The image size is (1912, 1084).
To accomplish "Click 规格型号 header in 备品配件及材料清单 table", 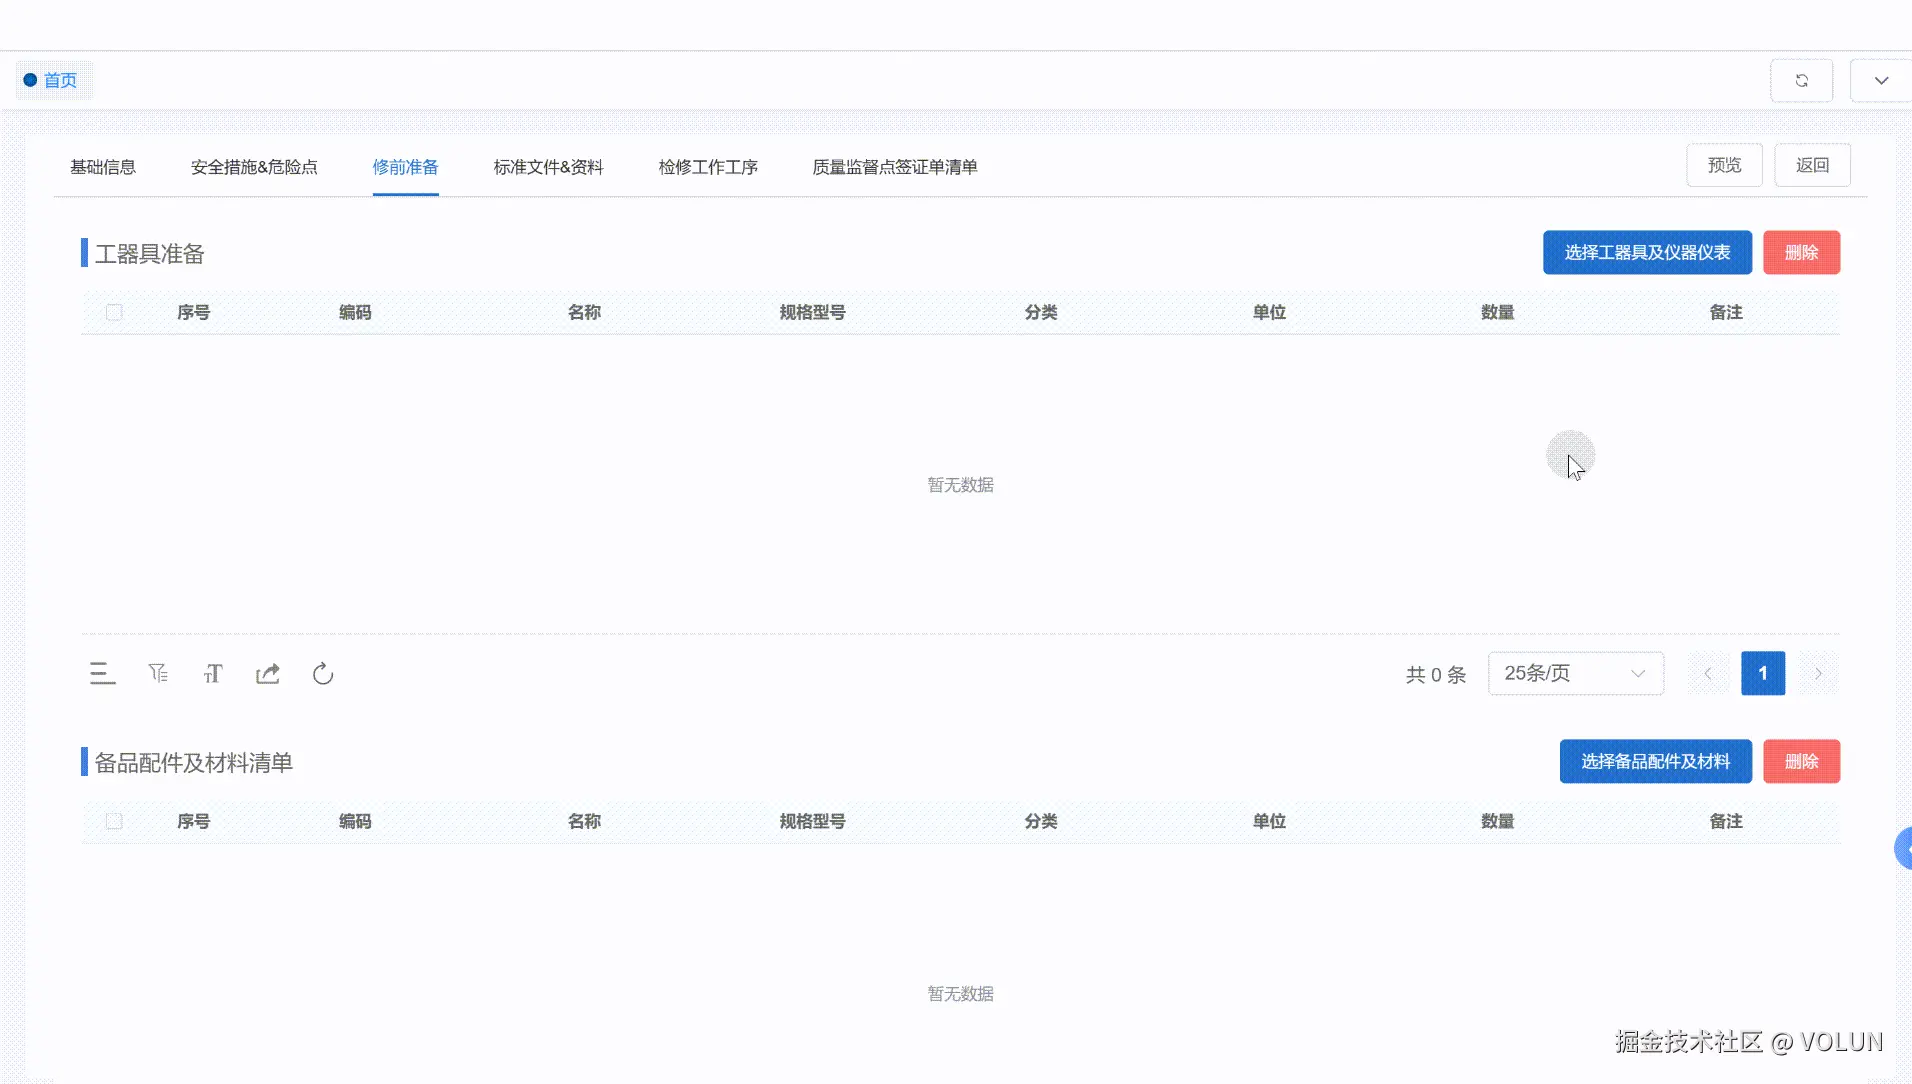I will click(812, 822).
